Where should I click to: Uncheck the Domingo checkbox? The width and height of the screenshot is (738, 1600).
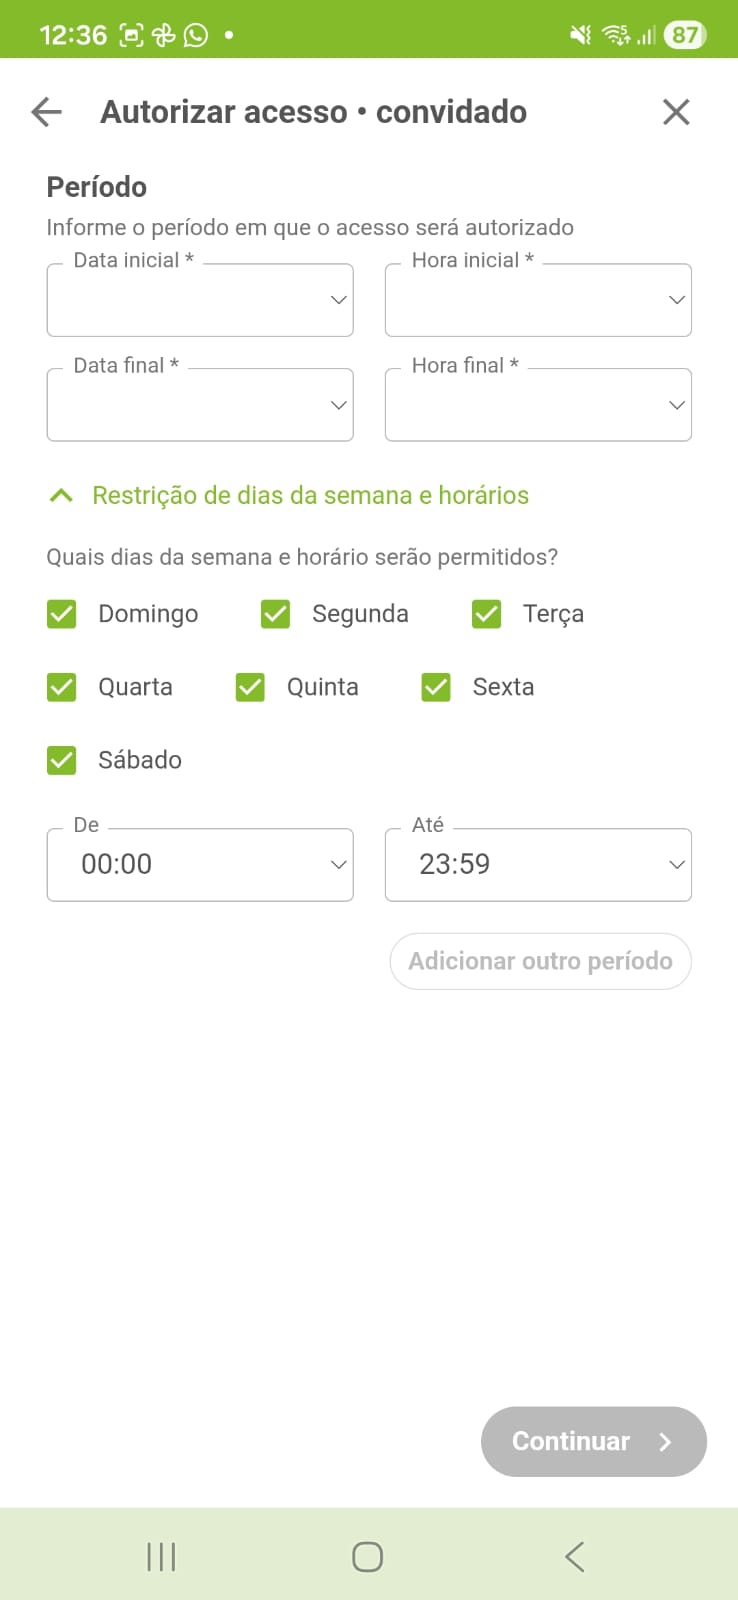62,614
